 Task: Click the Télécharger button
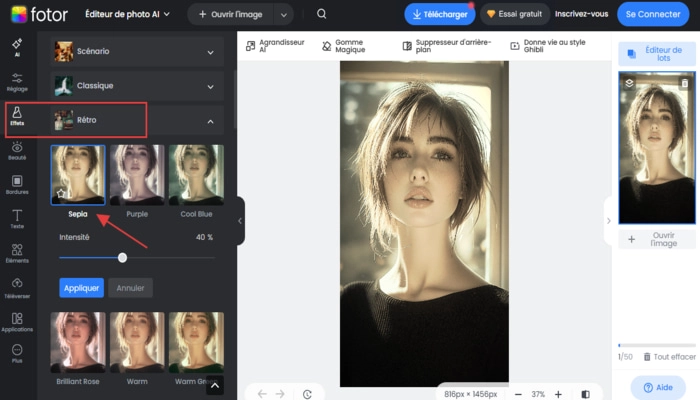(440, 14)
